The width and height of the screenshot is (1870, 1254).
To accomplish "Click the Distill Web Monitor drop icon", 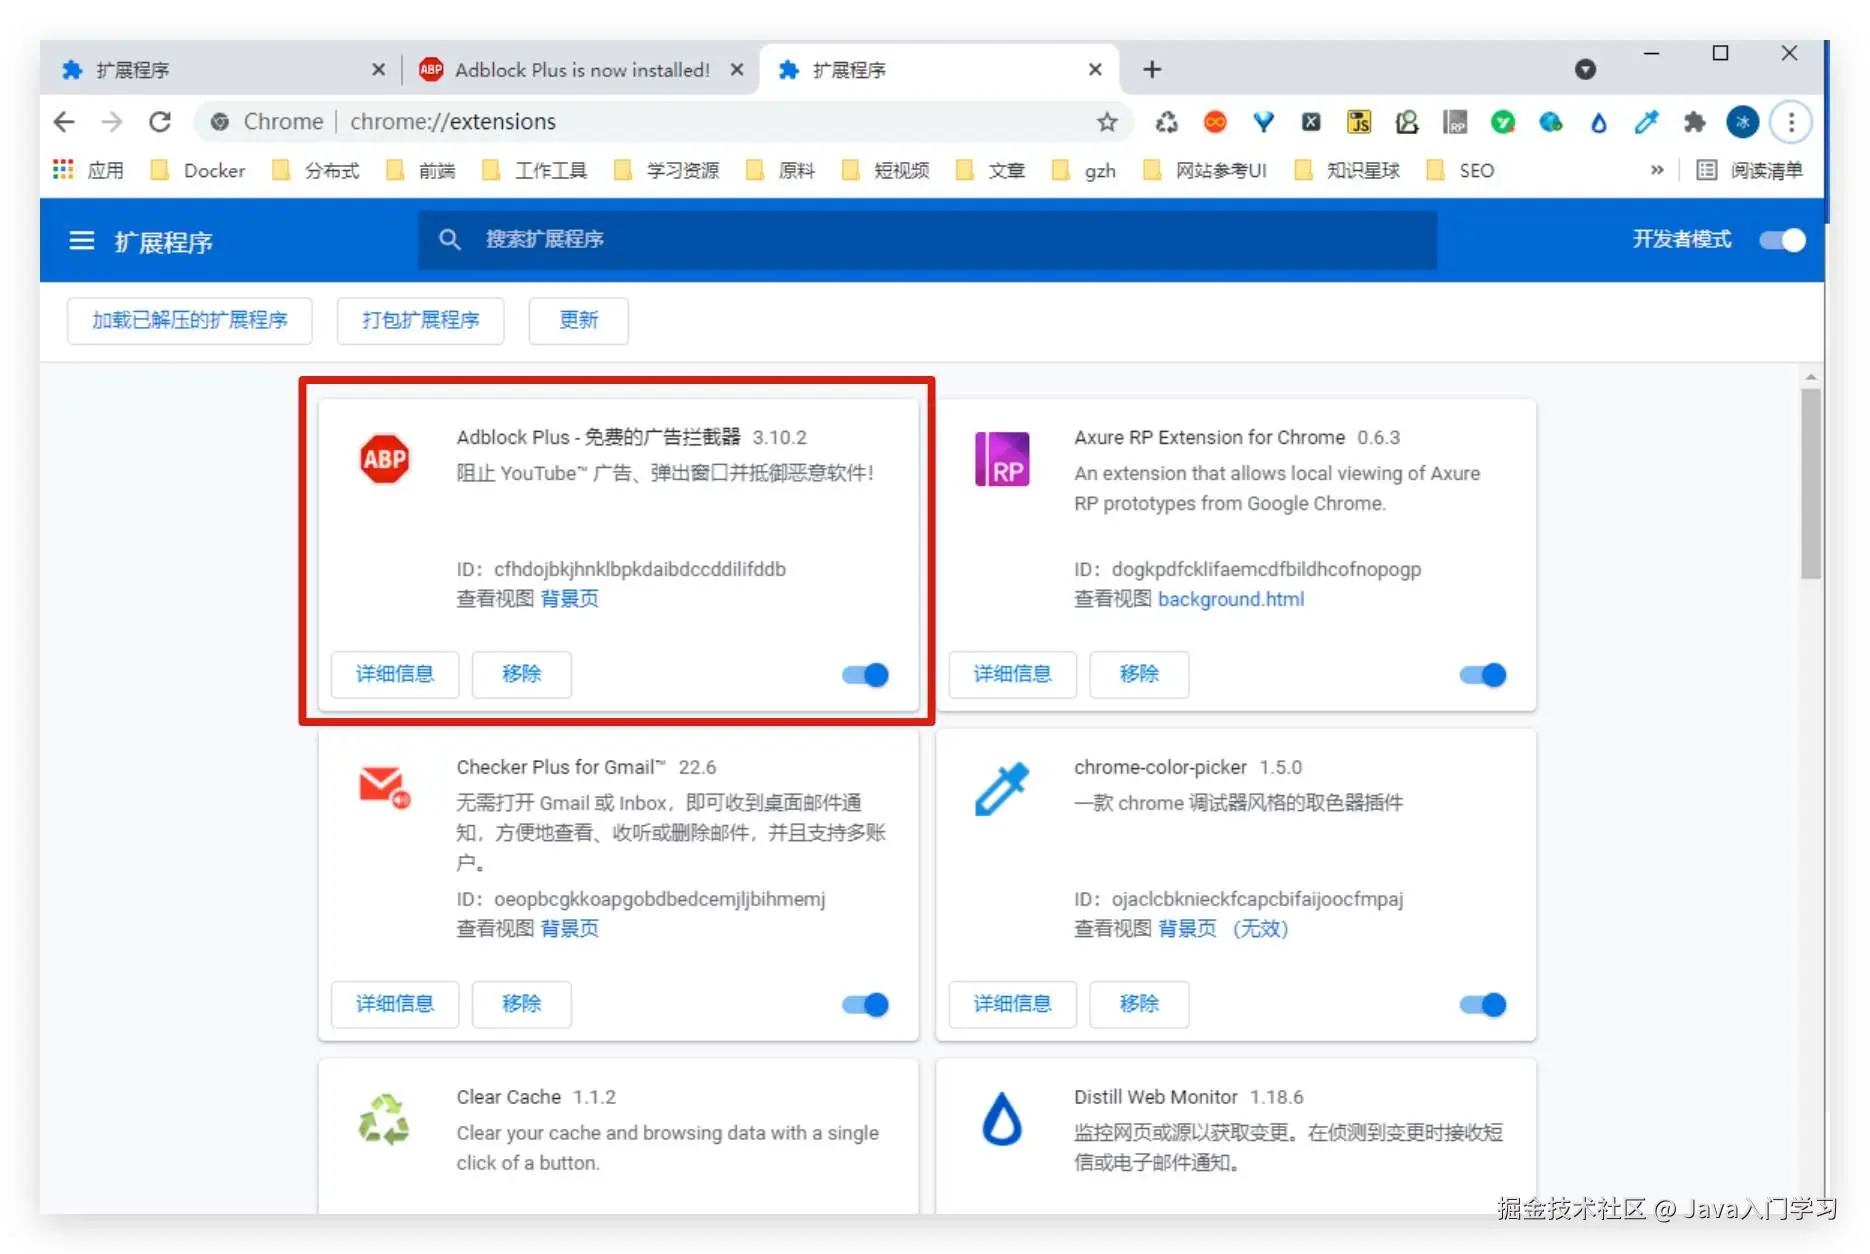I will (1002, 1118).
